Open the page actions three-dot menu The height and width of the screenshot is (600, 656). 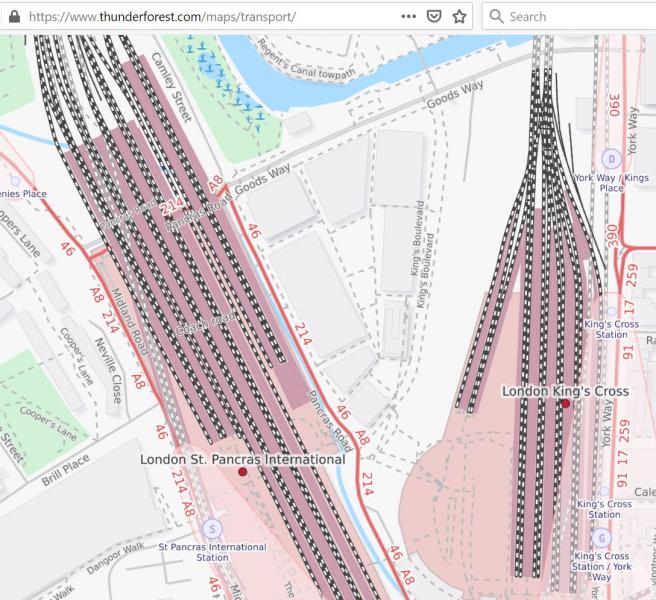pos(408,16)
